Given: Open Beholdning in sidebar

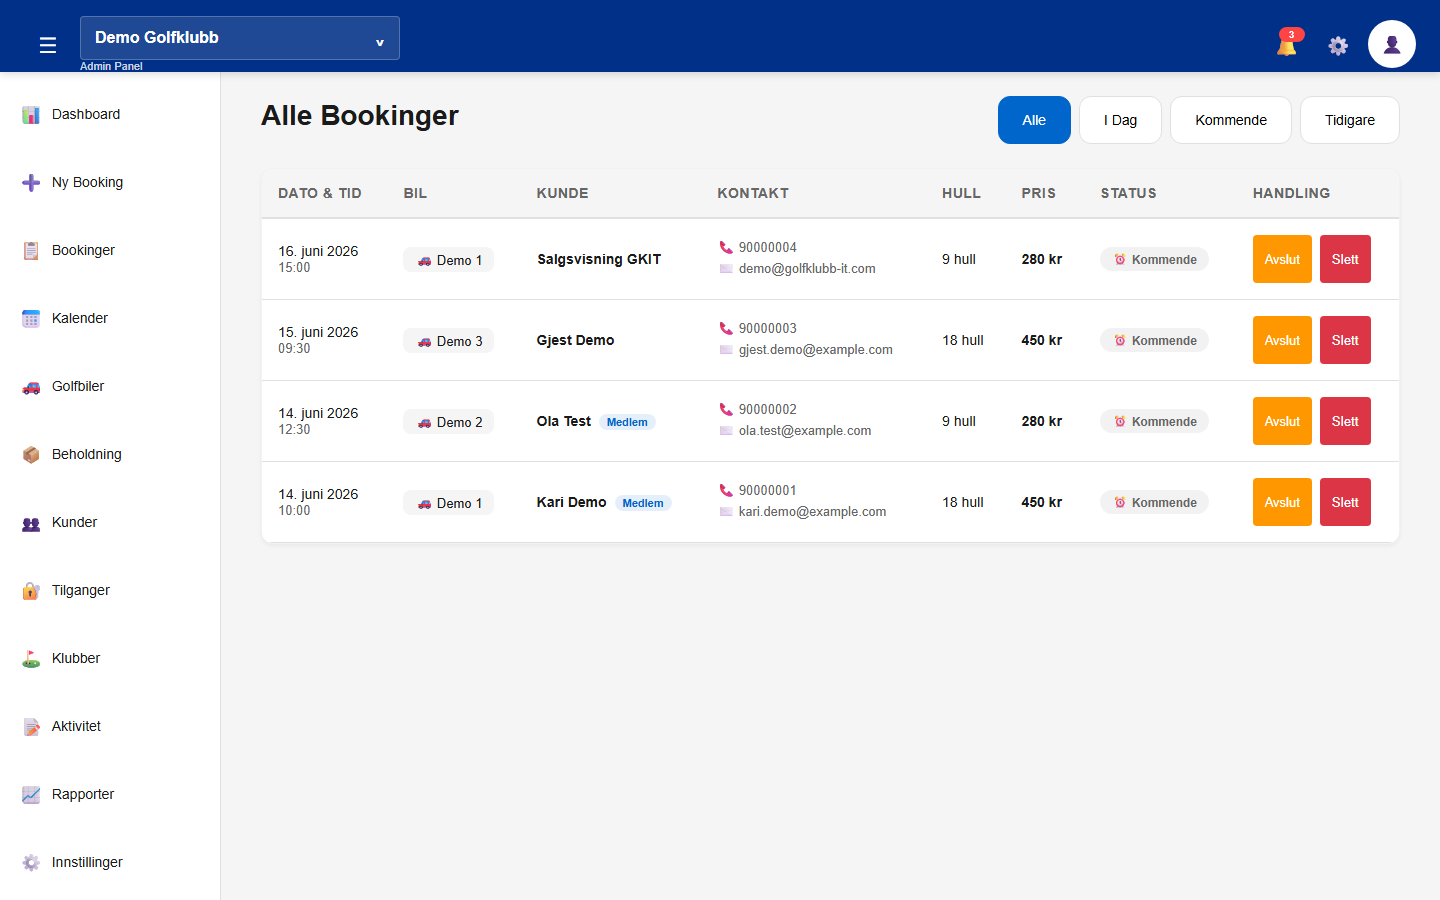Looking at the screenshot, I should point(110,454).
